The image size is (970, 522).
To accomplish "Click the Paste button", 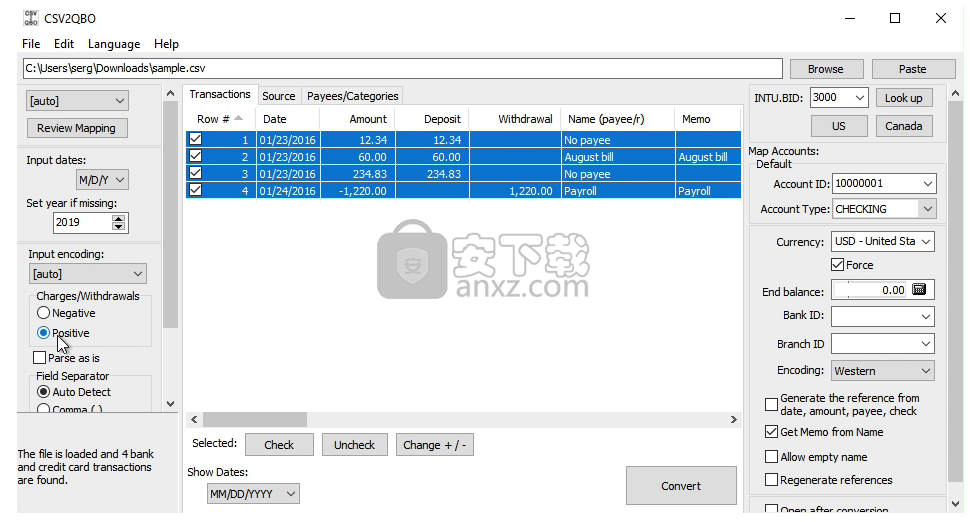I will click(x=912, y=69).
